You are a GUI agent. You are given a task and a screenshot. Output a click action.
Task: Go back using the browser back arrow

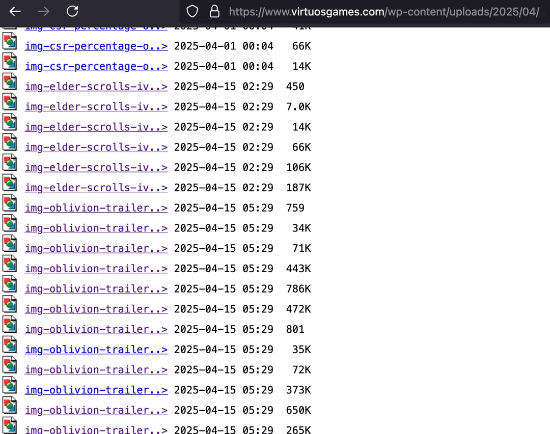[15, 12]
